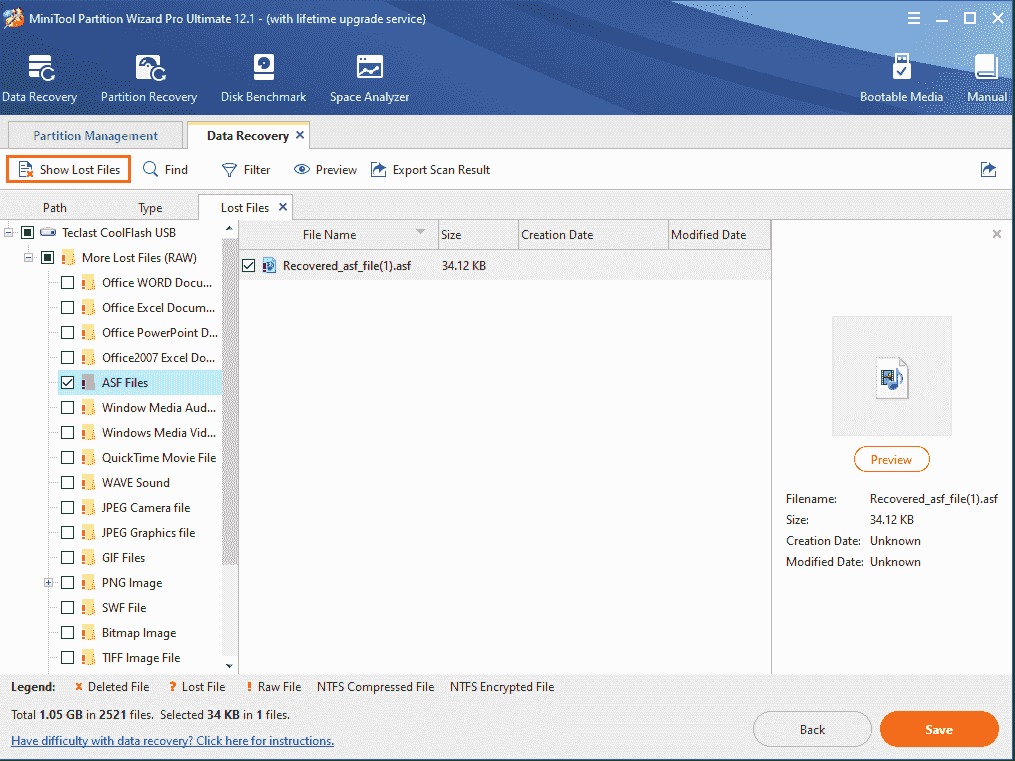Select the Window Media Audio tree item

point(159,408)
